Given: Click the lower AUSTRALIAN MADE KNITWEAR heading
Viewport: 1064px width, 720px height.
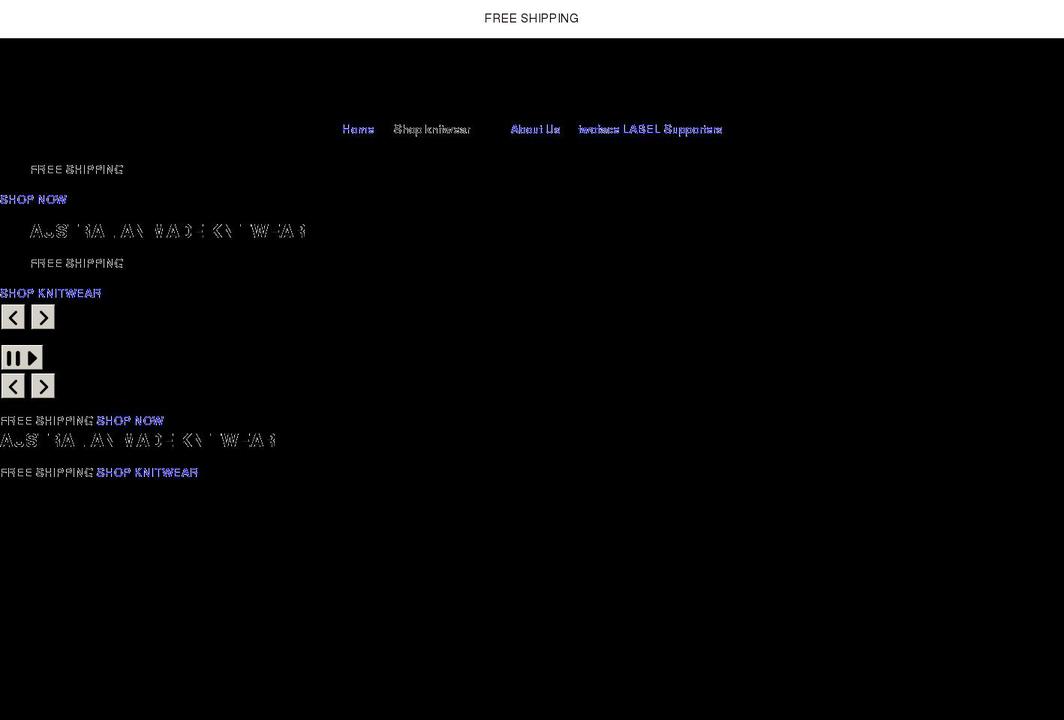Looking at the screenshot, I should coord(138,440).
